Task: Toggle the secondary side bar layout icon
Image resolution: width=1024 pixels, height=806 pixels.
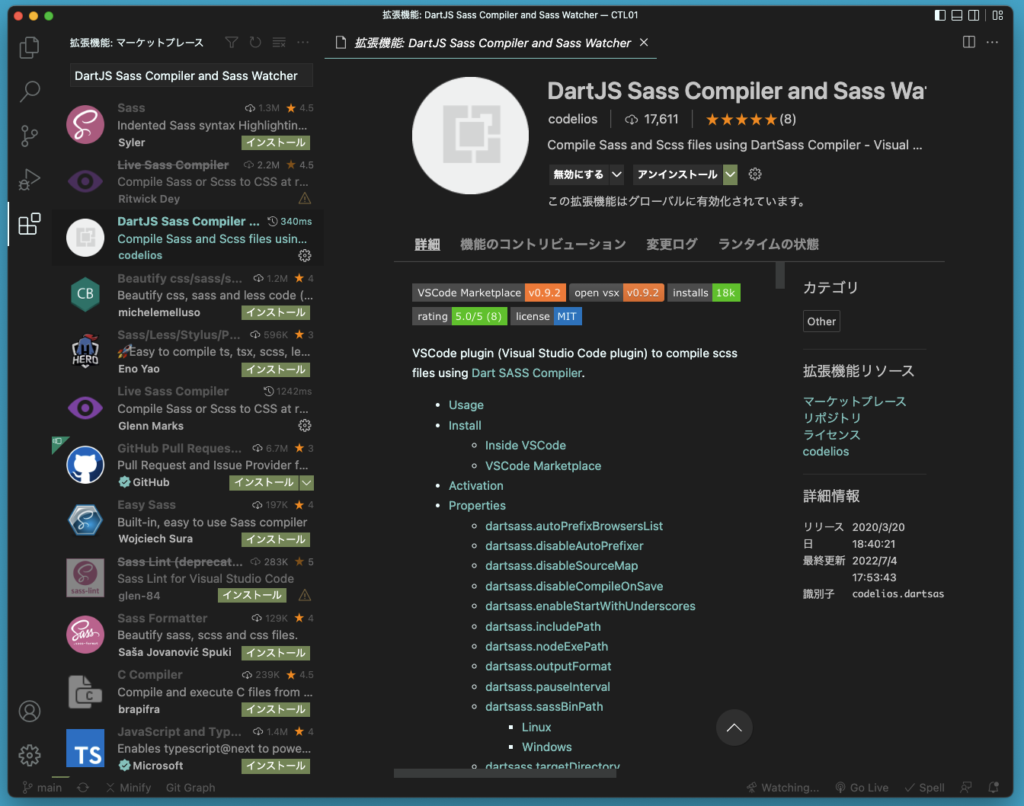Action: (974, 15)
